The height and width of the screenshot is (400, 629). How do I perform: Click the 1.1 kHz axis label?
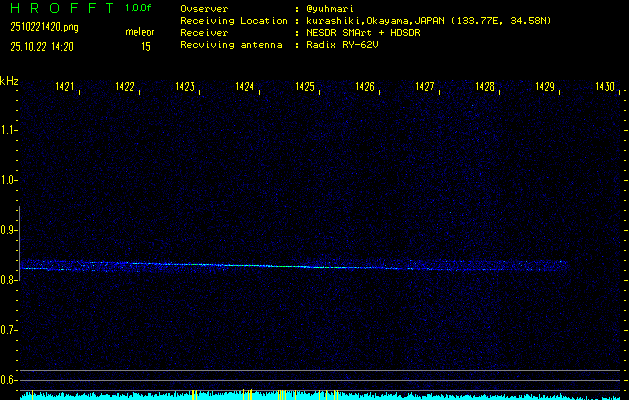coord(9,130)
